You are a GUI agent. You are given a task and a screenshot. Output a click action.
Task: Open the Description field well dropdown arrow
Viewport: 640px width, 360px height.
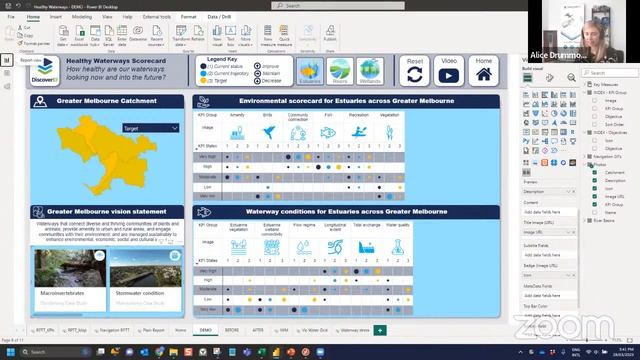point(568,191)
